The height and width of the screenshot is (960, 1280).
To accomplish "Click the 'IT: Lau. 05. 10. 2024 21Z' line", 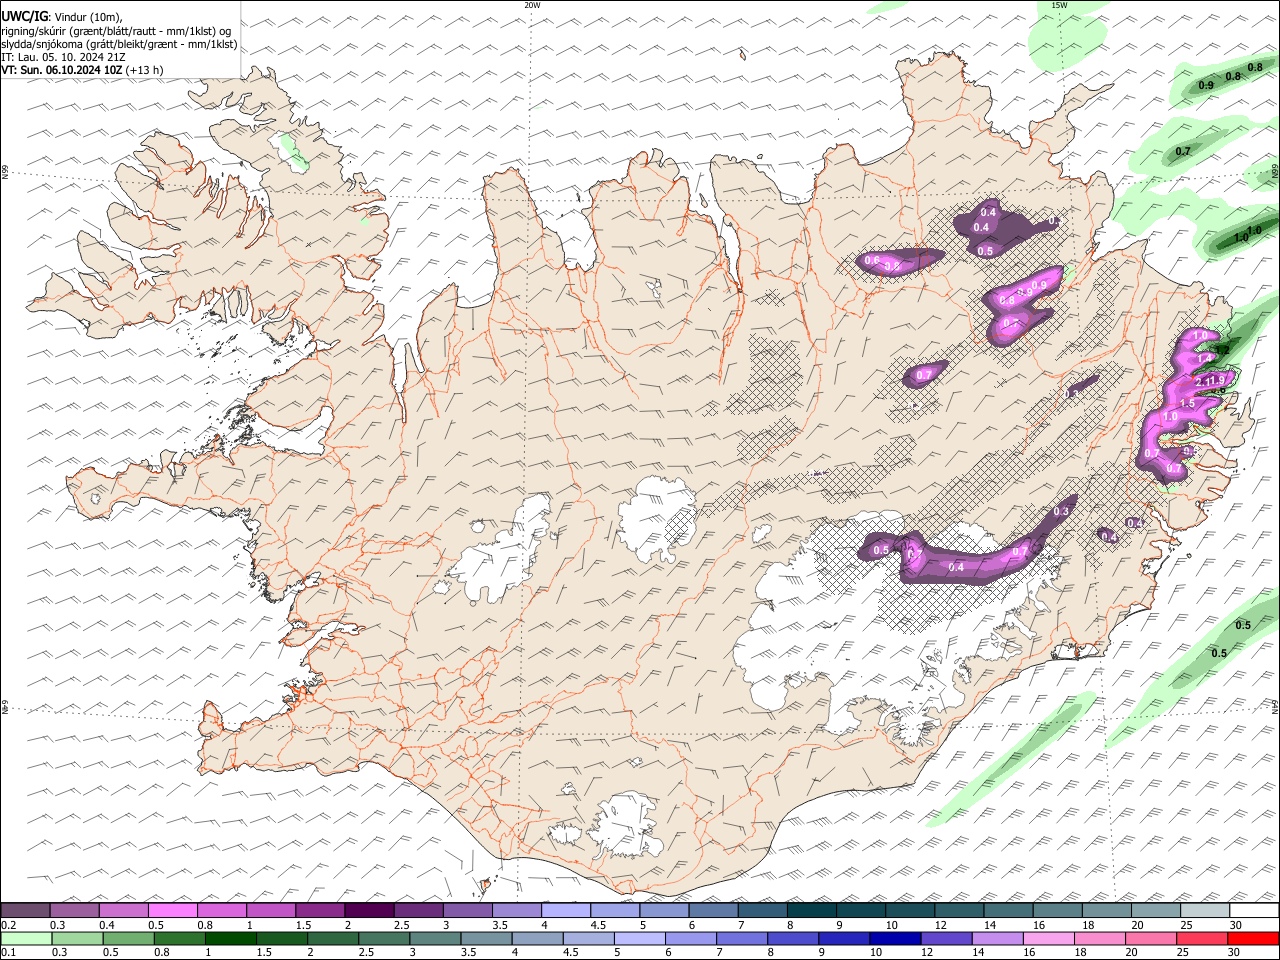I will point(63,57).
